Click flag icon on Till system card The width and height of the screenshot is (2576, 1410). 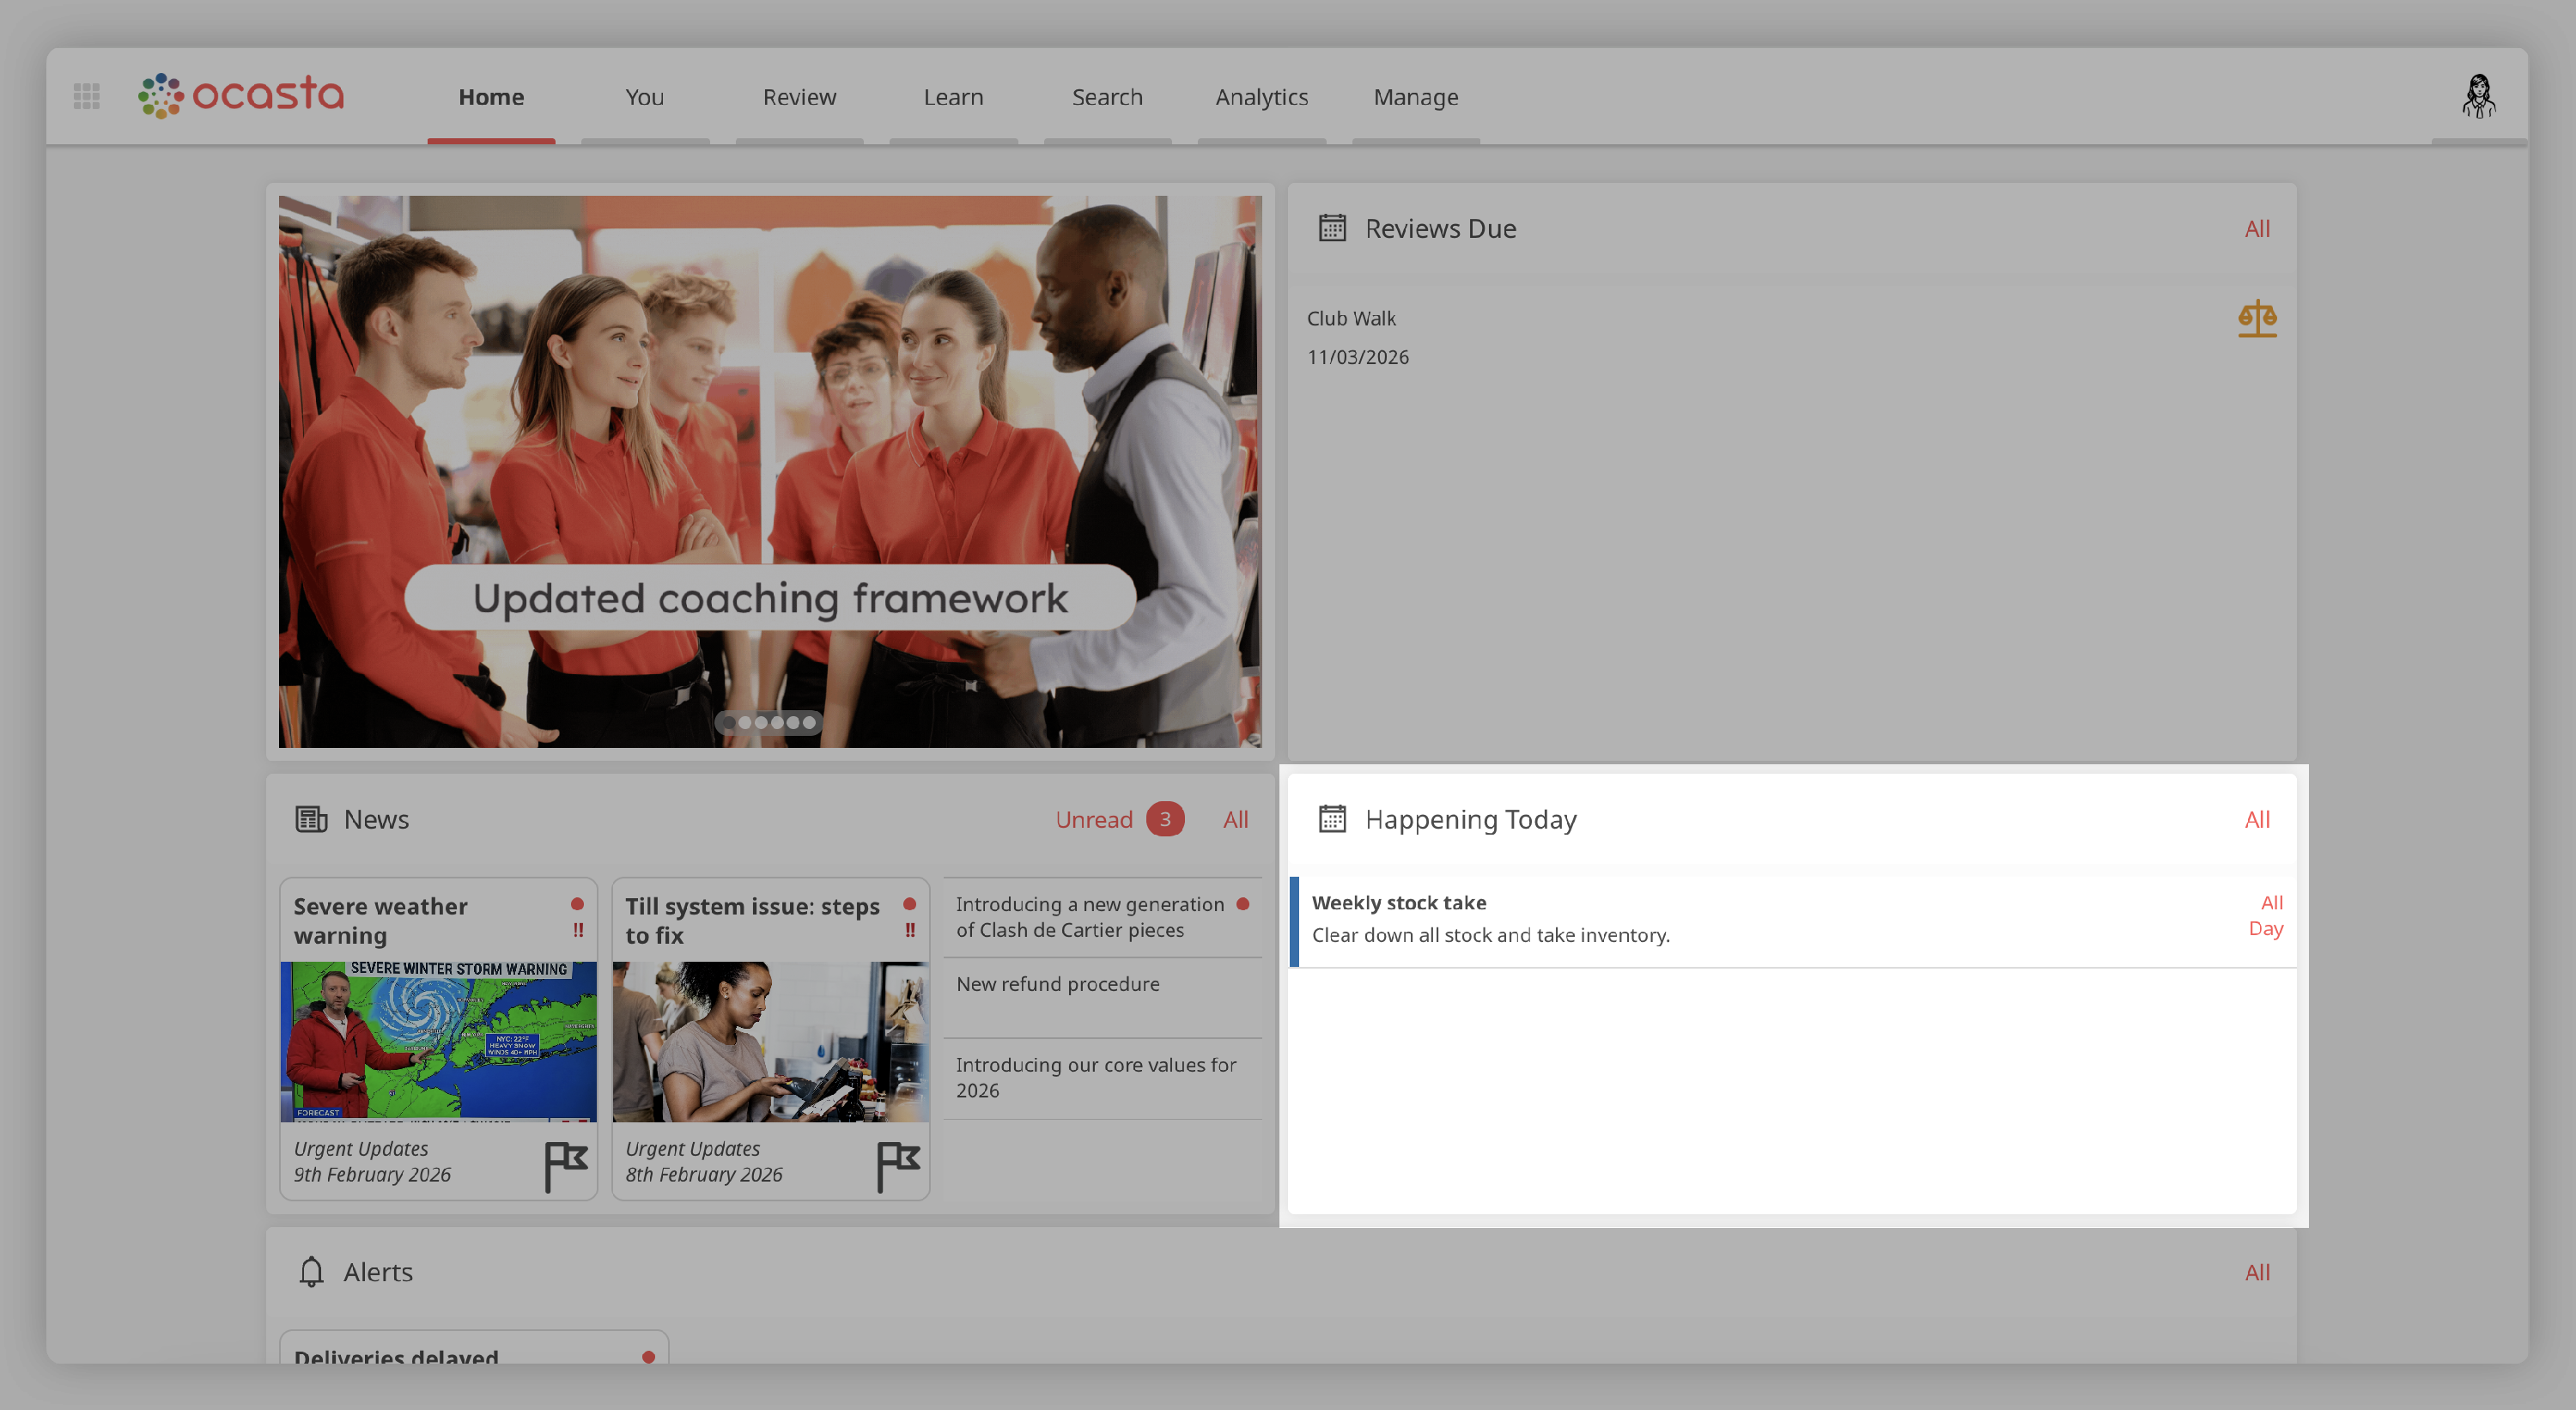[897, 1165]
